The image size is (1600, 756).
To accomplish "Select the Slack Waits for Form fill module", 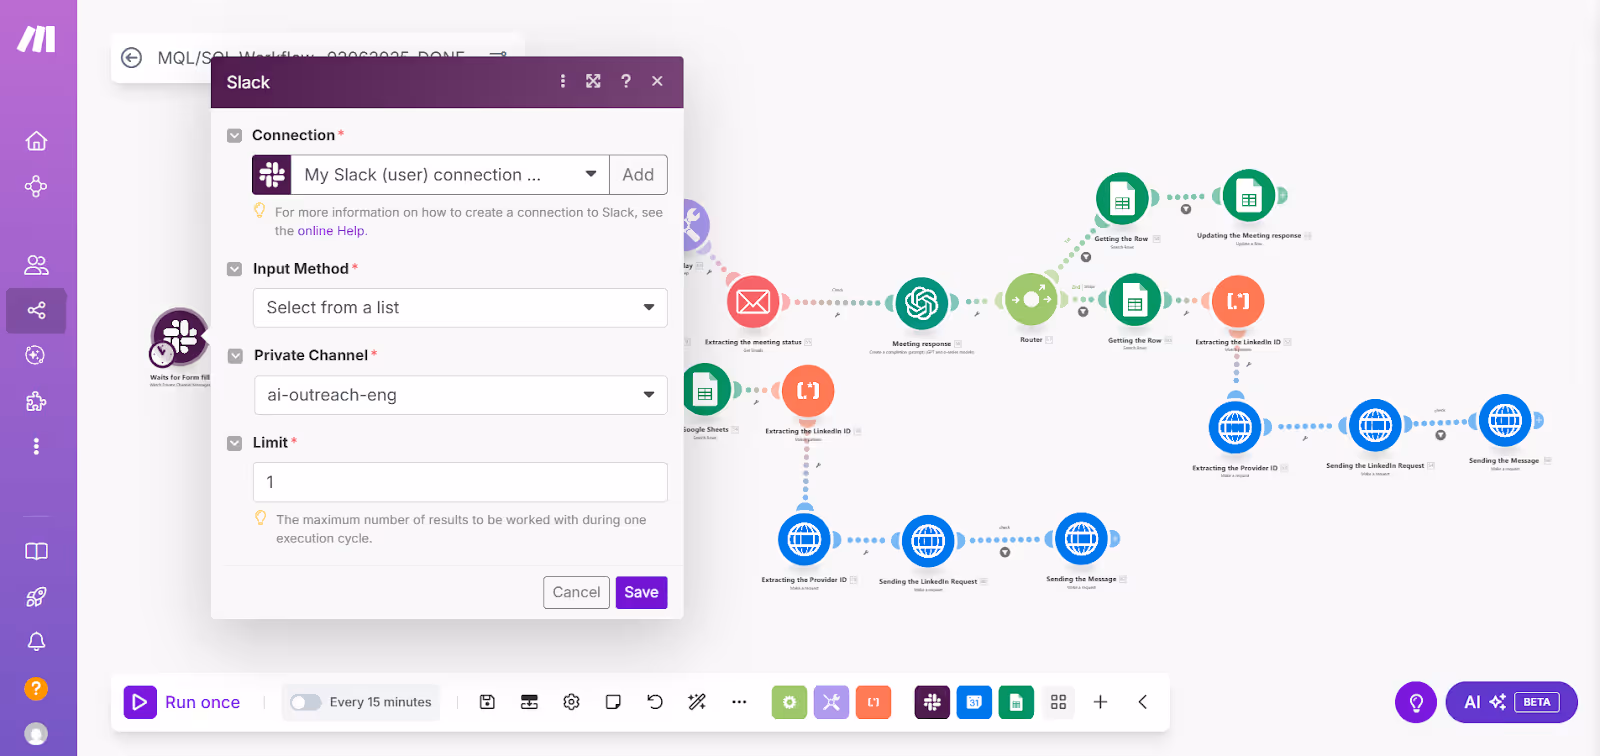I will (180, 337).
